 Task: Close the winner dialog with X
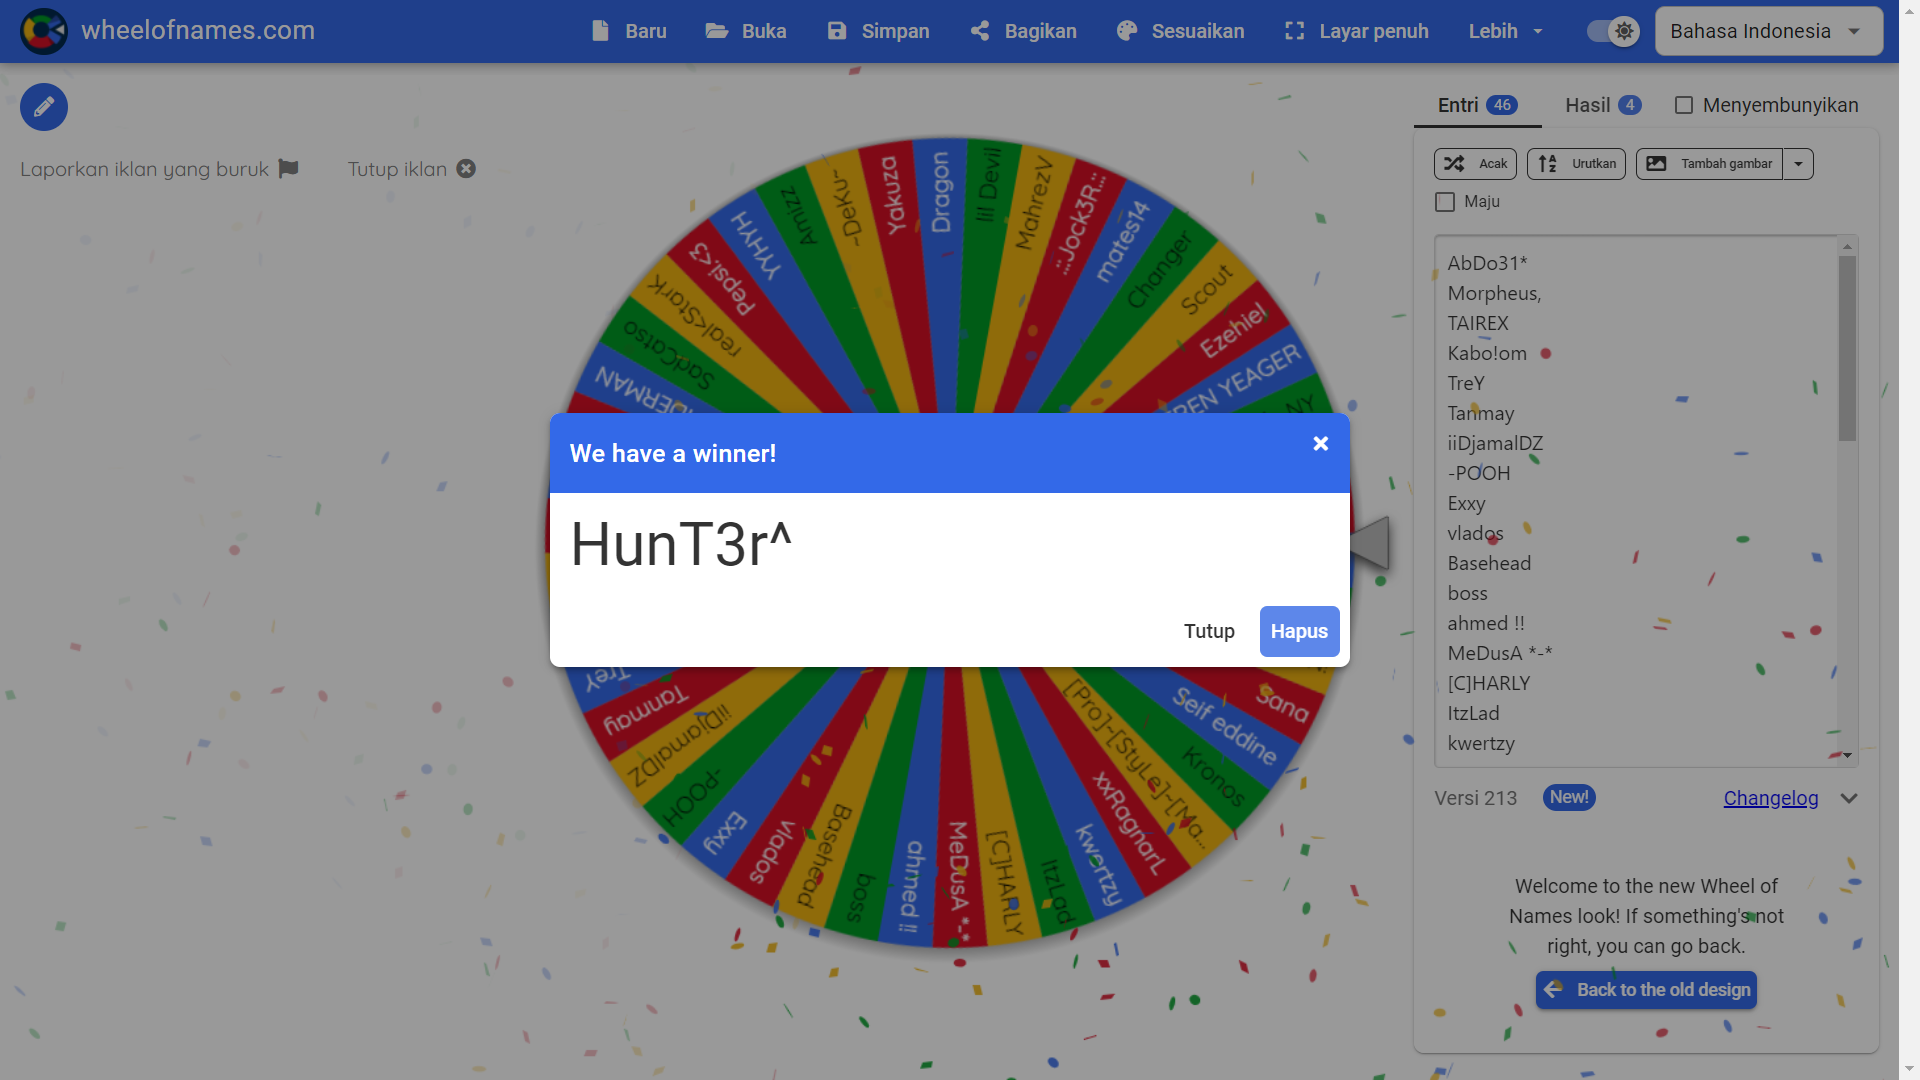pos(1321,444)
